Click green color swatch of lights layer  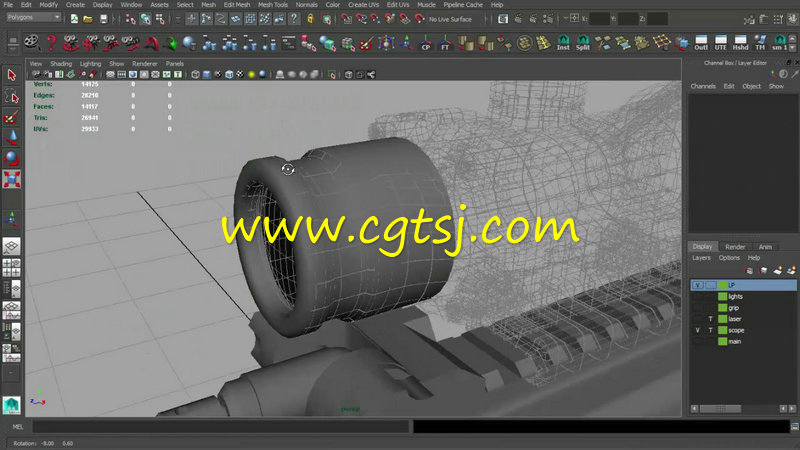[x=722, y=296]
